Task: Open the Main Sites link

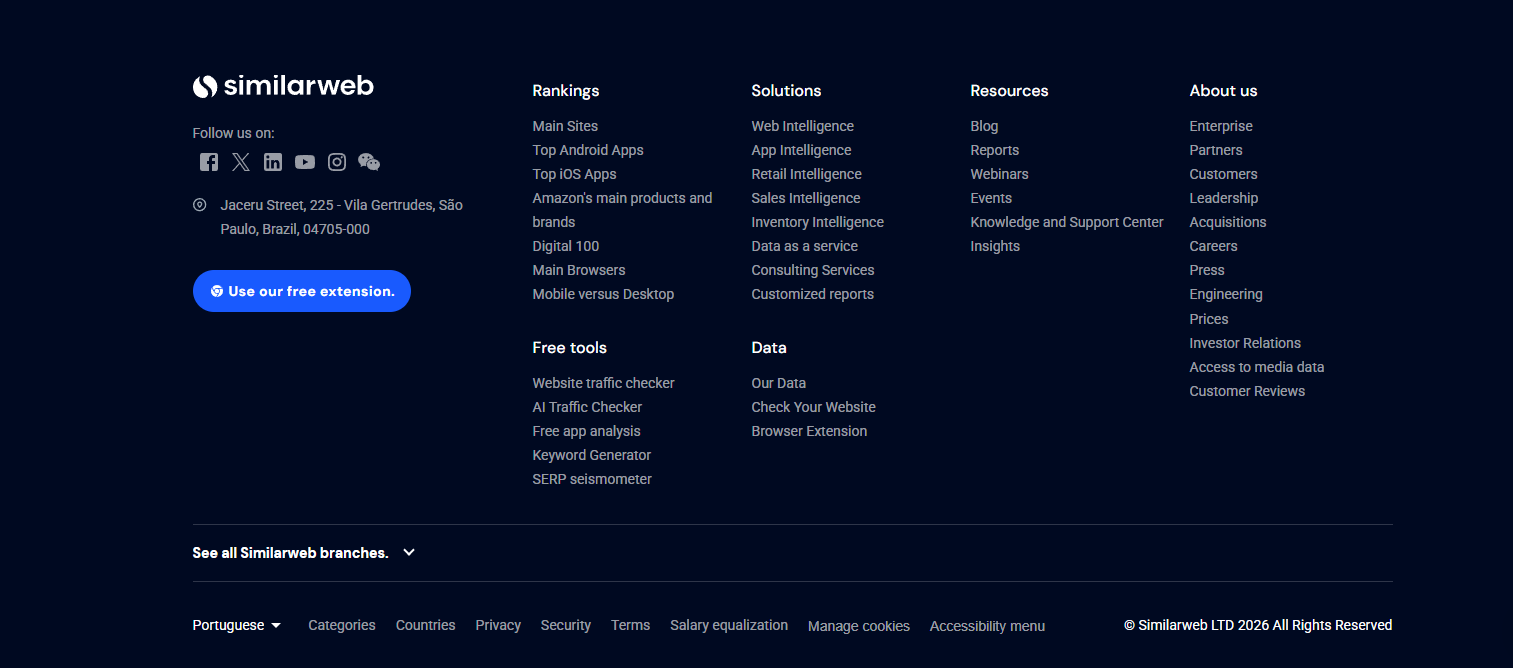Action: pyautogui.click(x=565, y=126)
